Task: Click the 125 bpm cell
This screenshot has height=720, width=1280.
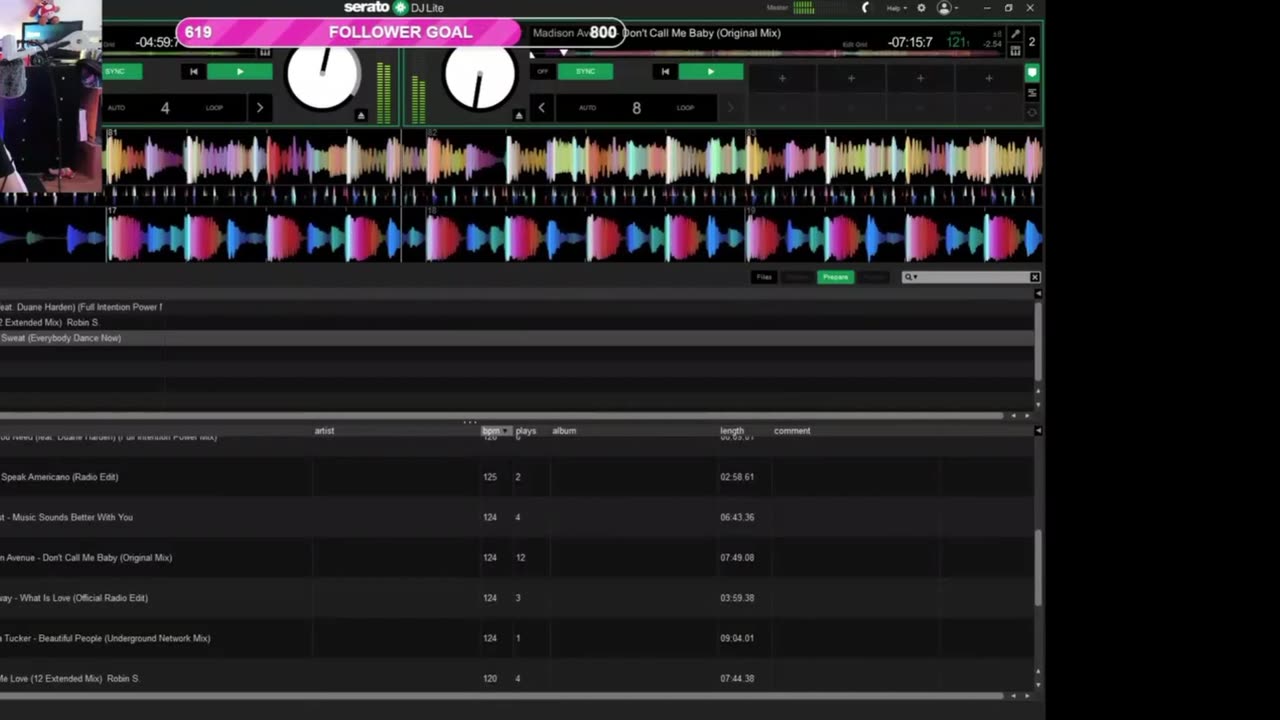Action: (x=490, y=477)
